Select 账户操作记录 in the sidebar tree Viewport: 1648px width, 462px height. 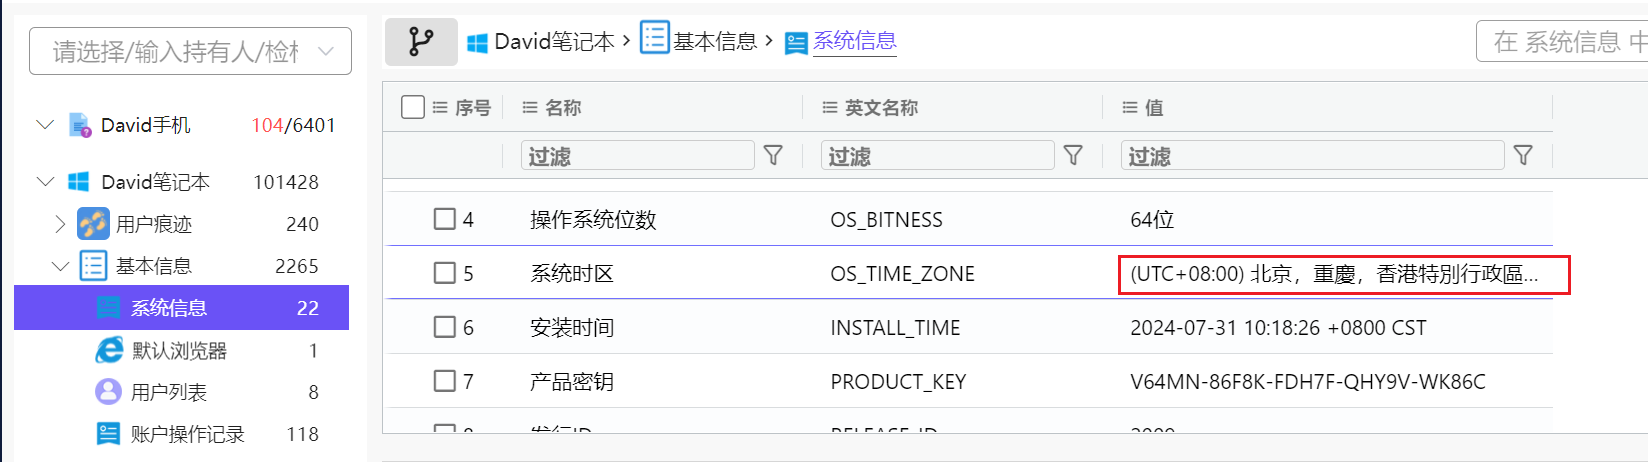click(x=187, y=434)
